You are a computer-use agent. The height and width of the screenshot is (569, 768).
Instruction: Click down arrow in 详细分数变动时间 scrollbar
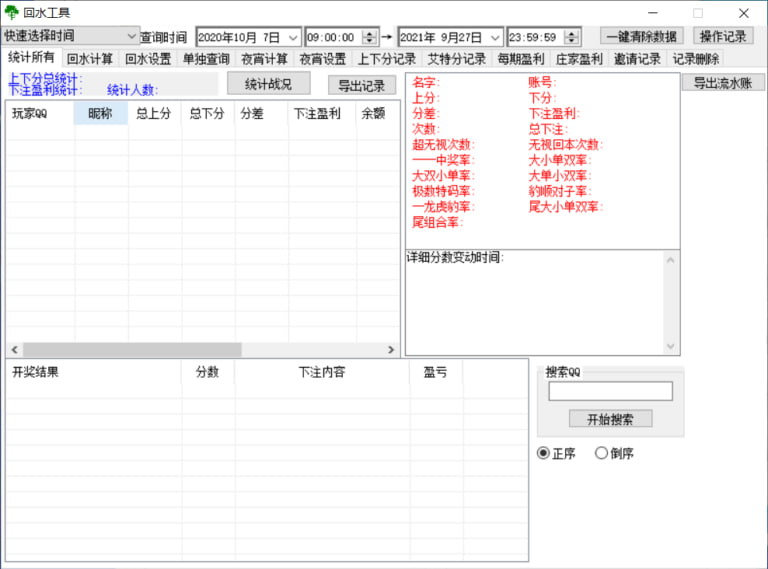(671, 346)
